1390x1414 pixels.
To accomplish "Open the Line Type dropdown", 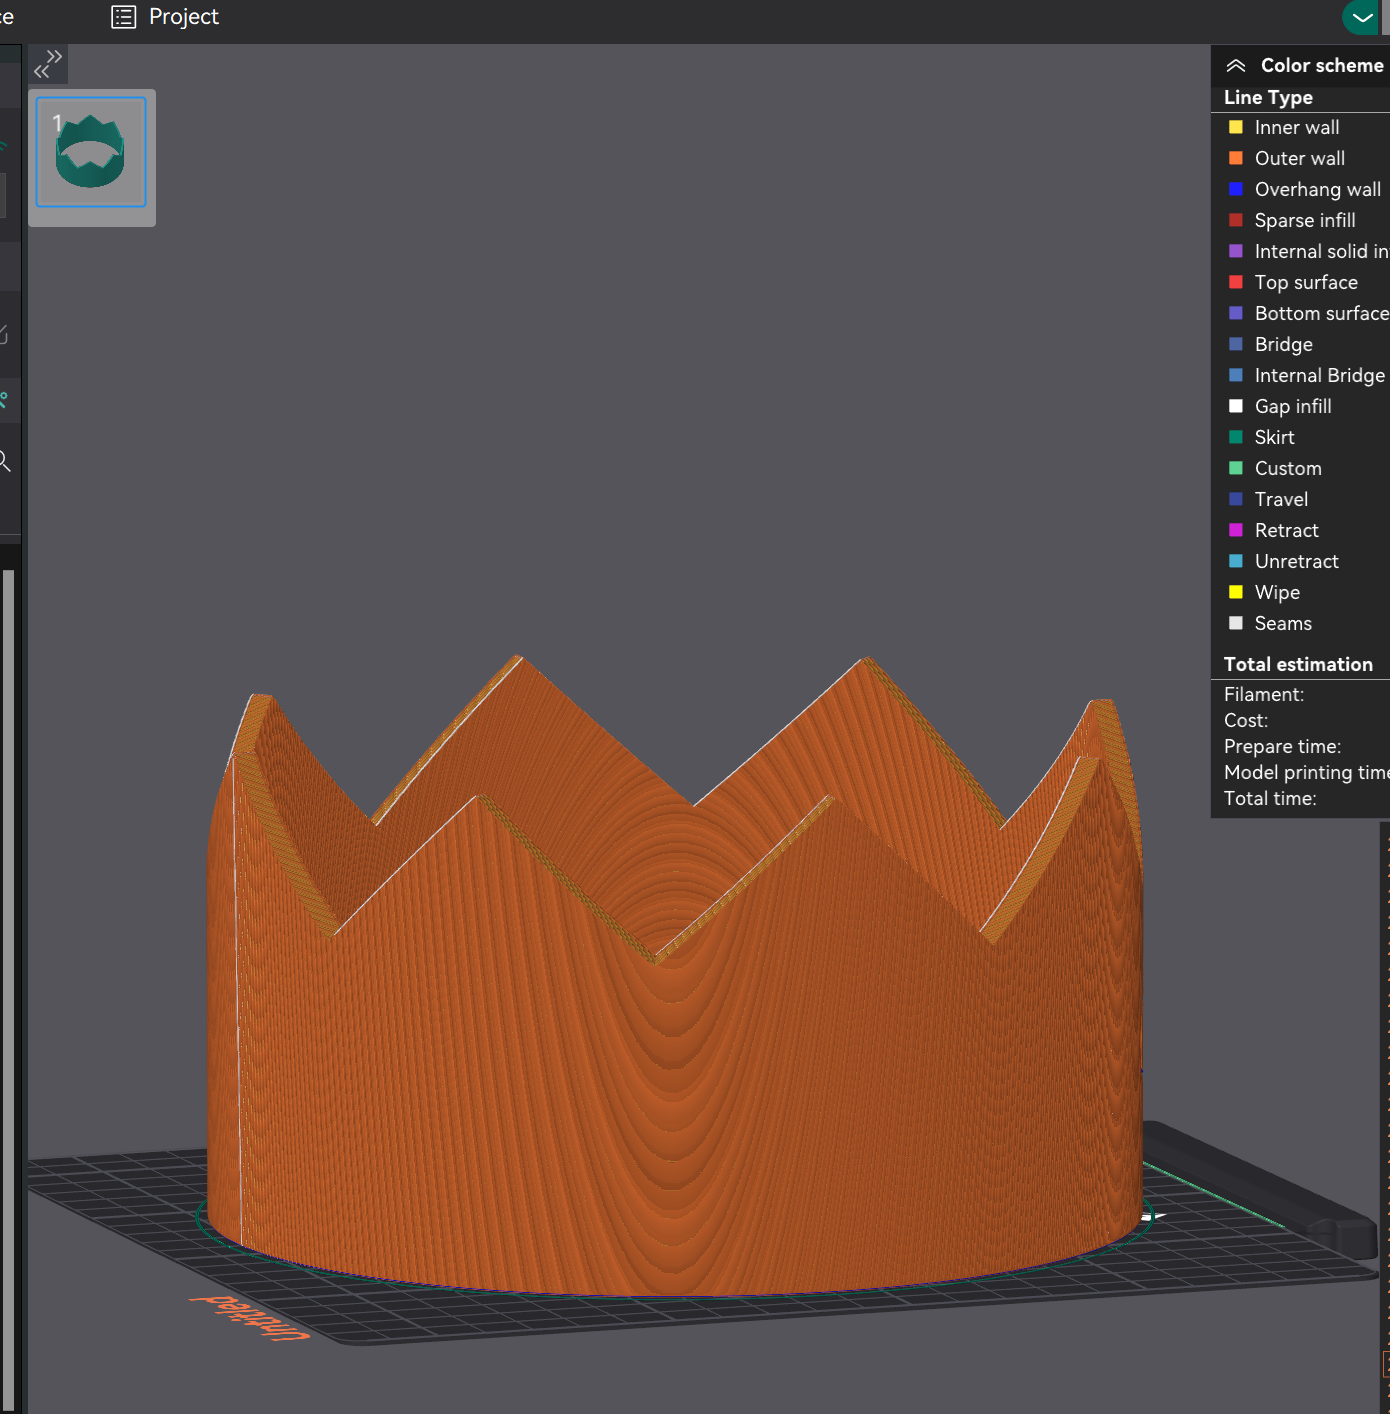I will (x=1268, y=98).
